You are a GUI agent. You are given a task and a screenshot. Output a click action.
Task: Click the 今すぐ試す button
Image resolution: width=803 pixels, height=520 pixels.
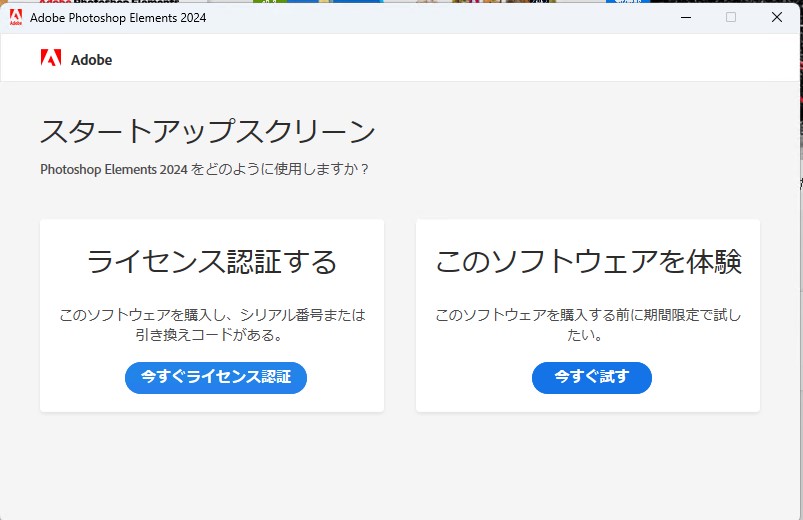[x=591, y=378]
